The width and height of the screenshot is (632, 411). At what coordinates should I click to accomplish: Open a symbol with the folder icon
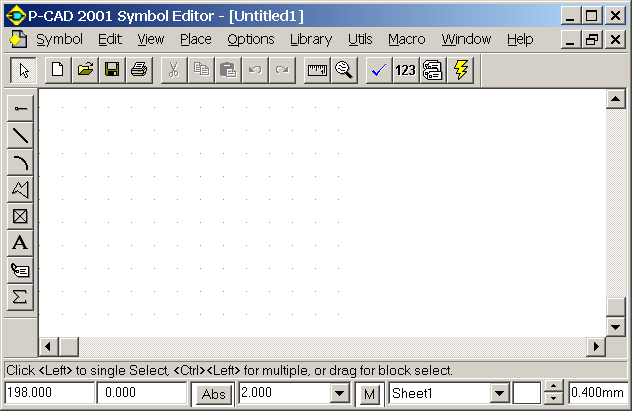[x=85, y=70]
